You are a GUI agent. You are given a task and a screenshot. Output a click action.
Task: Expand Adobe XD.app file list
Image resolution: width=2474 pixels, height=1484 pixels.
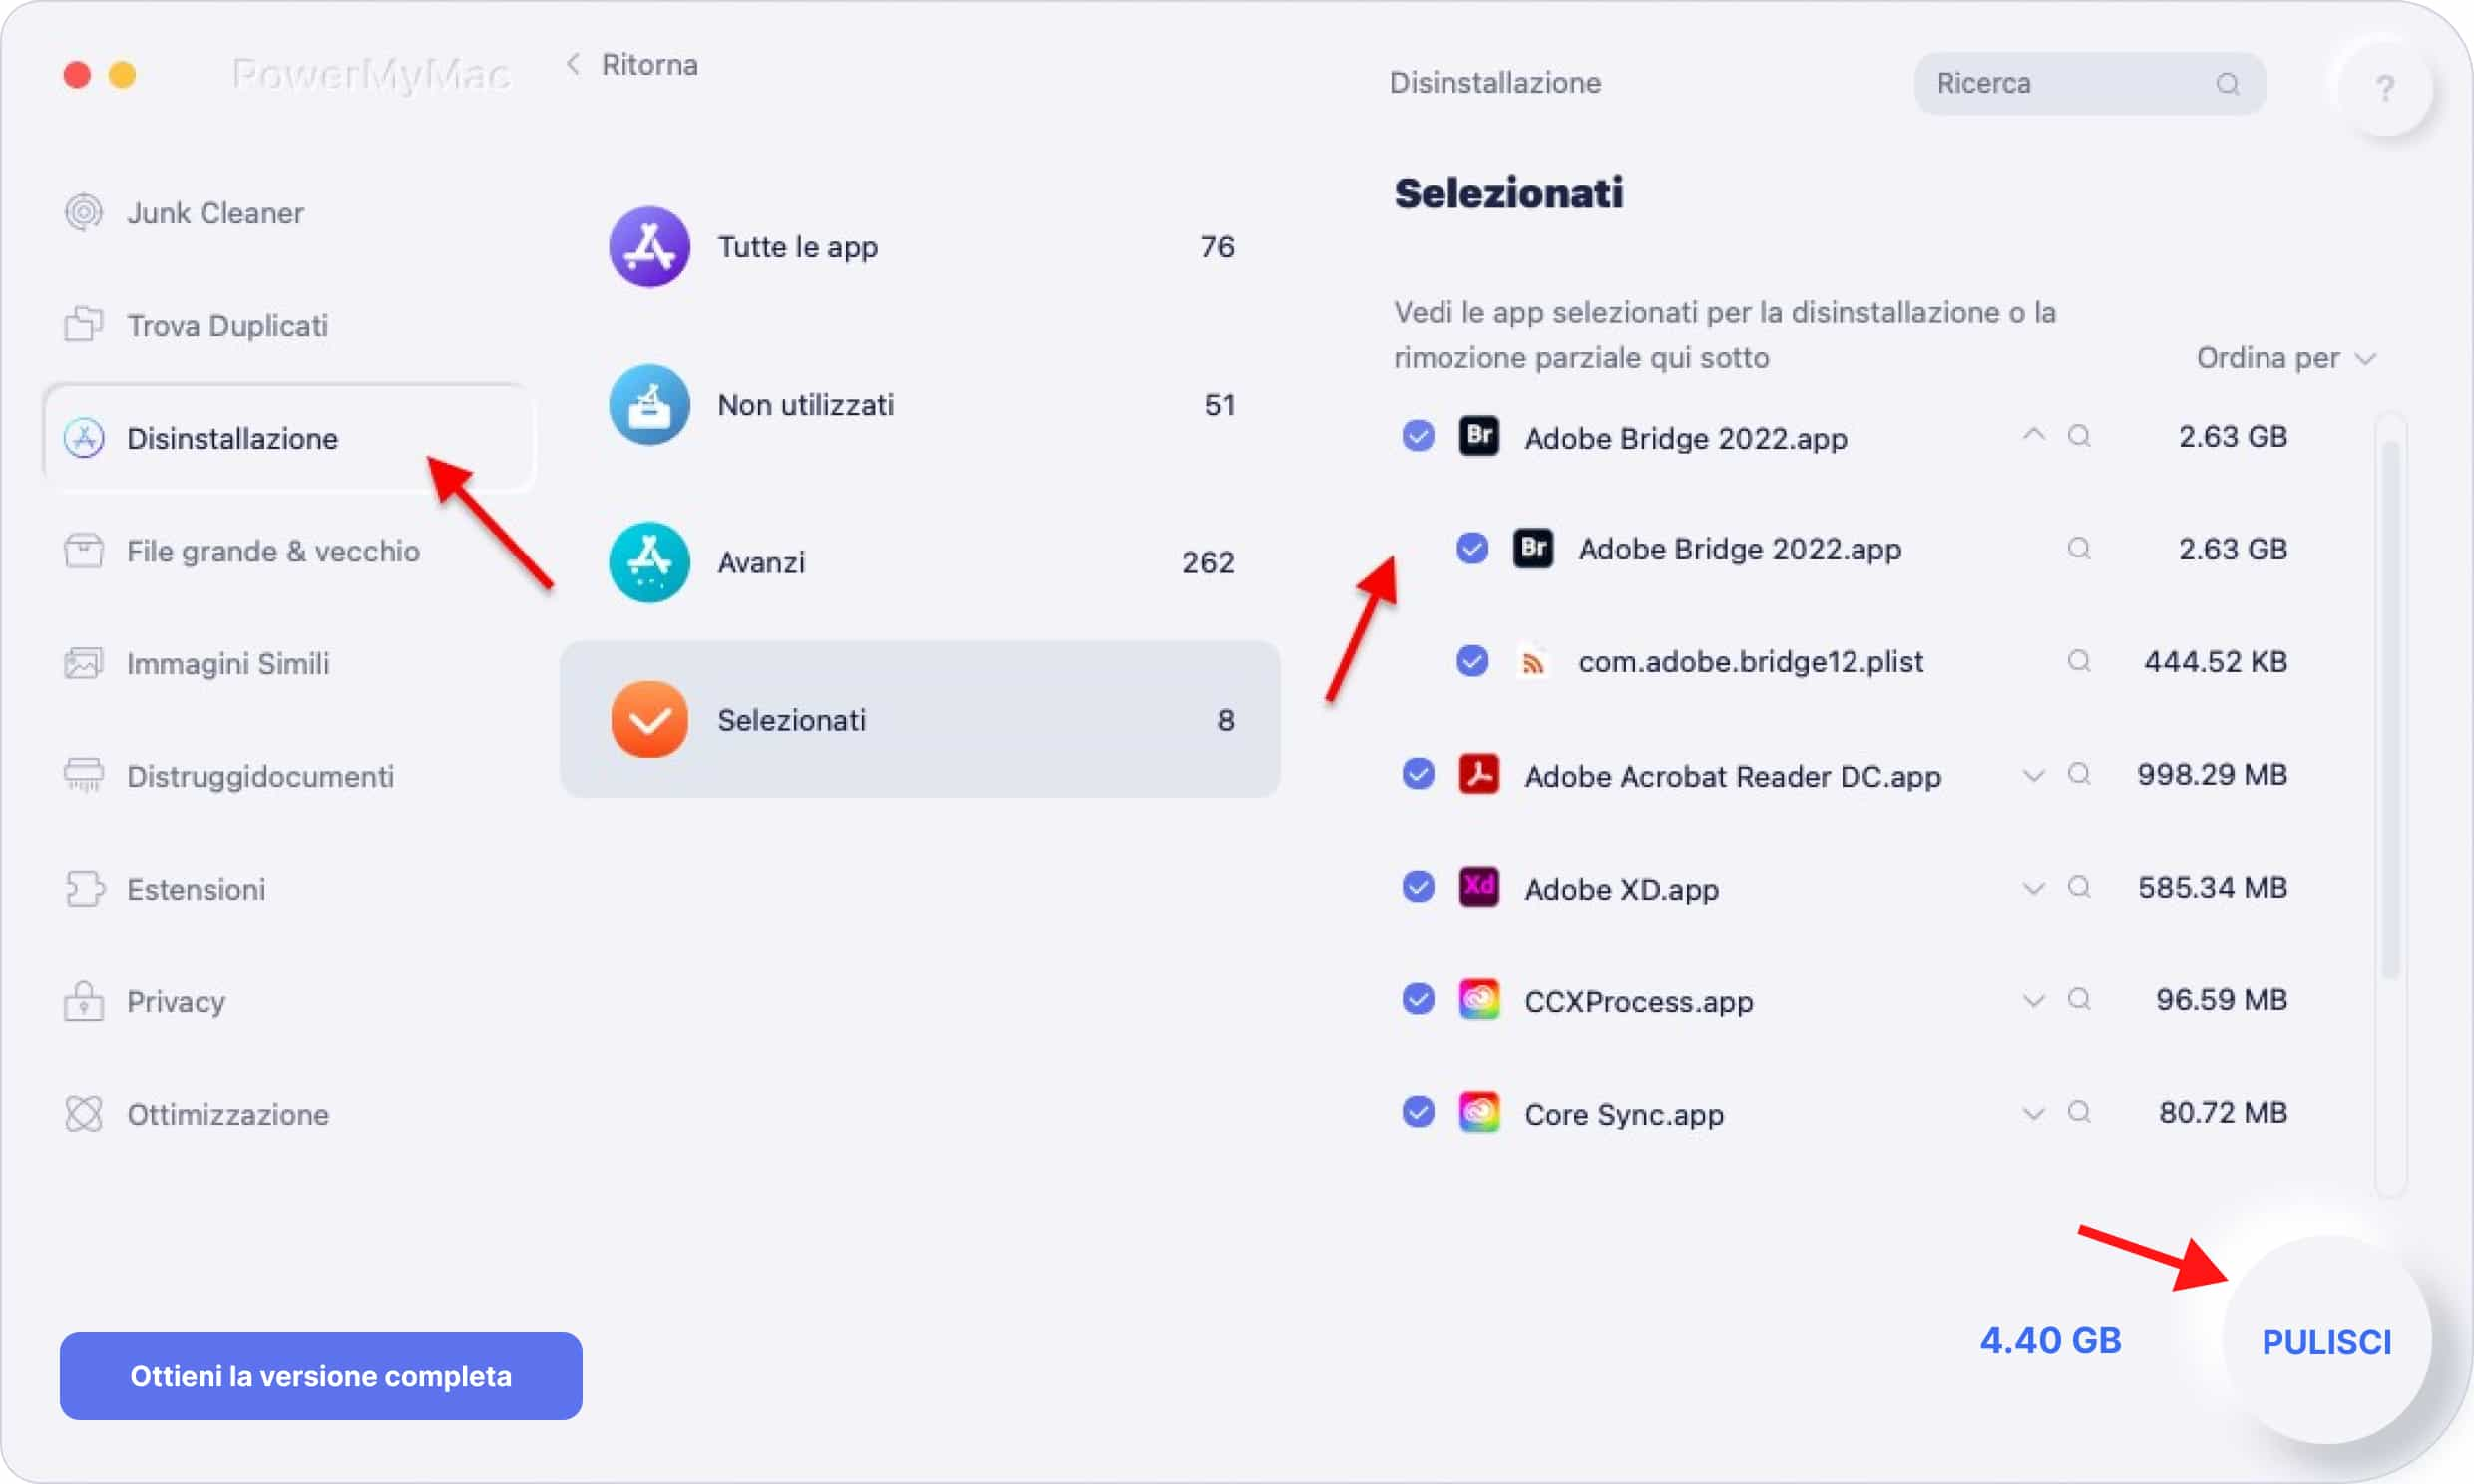(x=2030, y=887)
